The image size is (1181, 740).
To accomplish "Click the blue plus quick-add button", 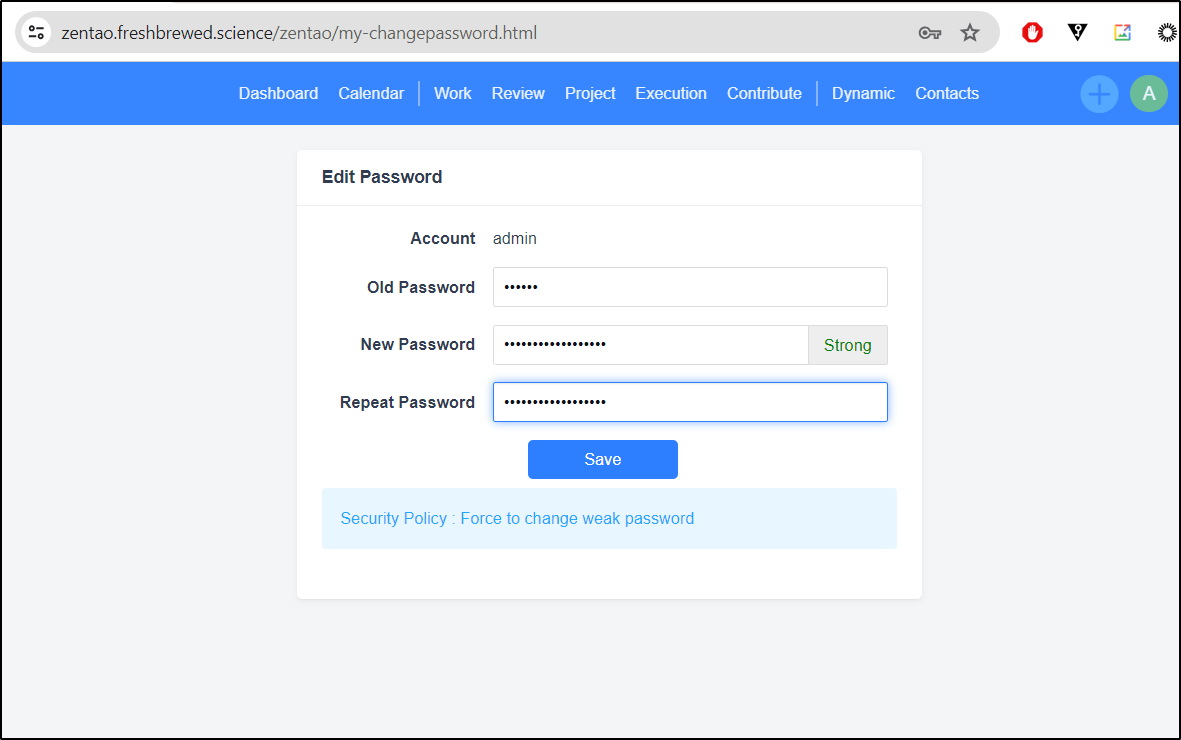I will click(1099, 94).
